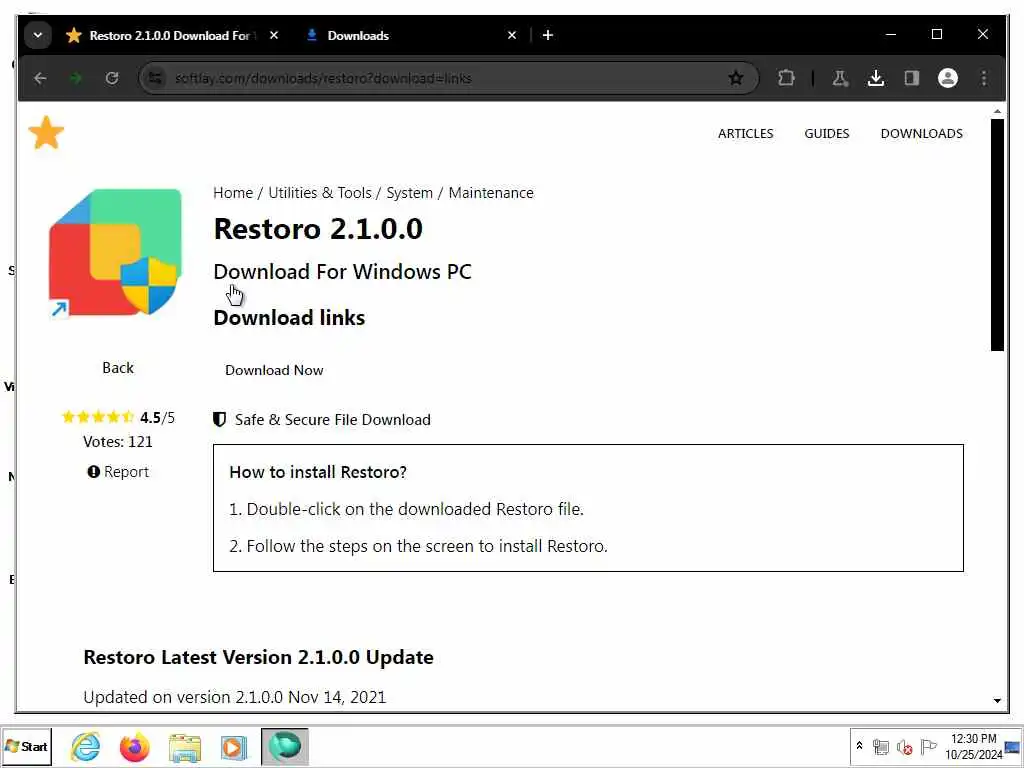
Task: Click the taskbar clock 12:30 PM
Action: coord(973,746)
